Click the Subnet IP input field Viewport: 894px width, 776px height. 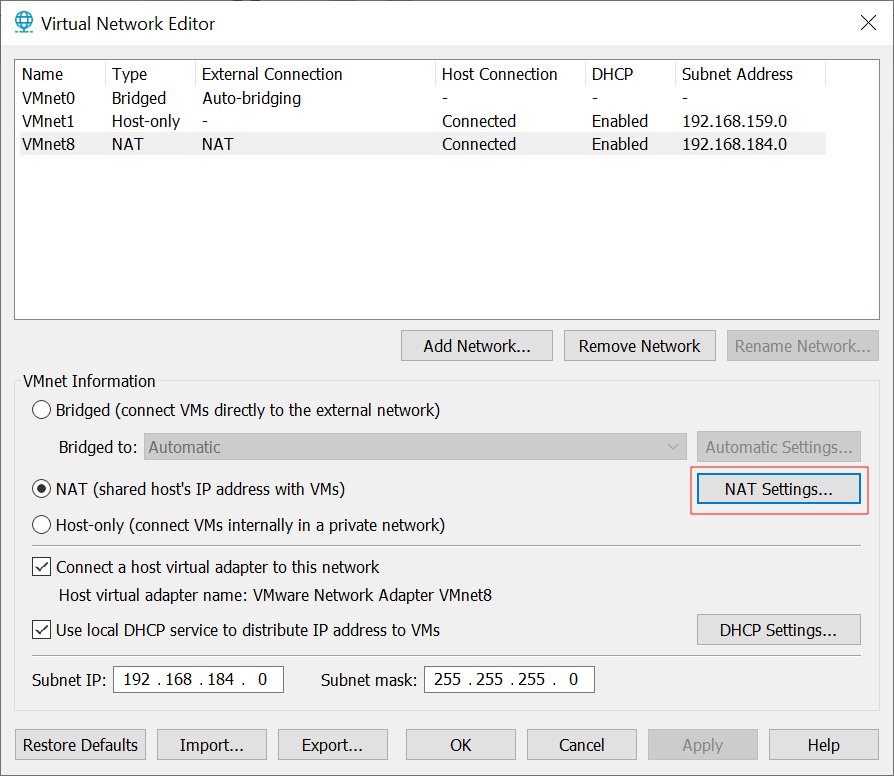click(198, 680)
